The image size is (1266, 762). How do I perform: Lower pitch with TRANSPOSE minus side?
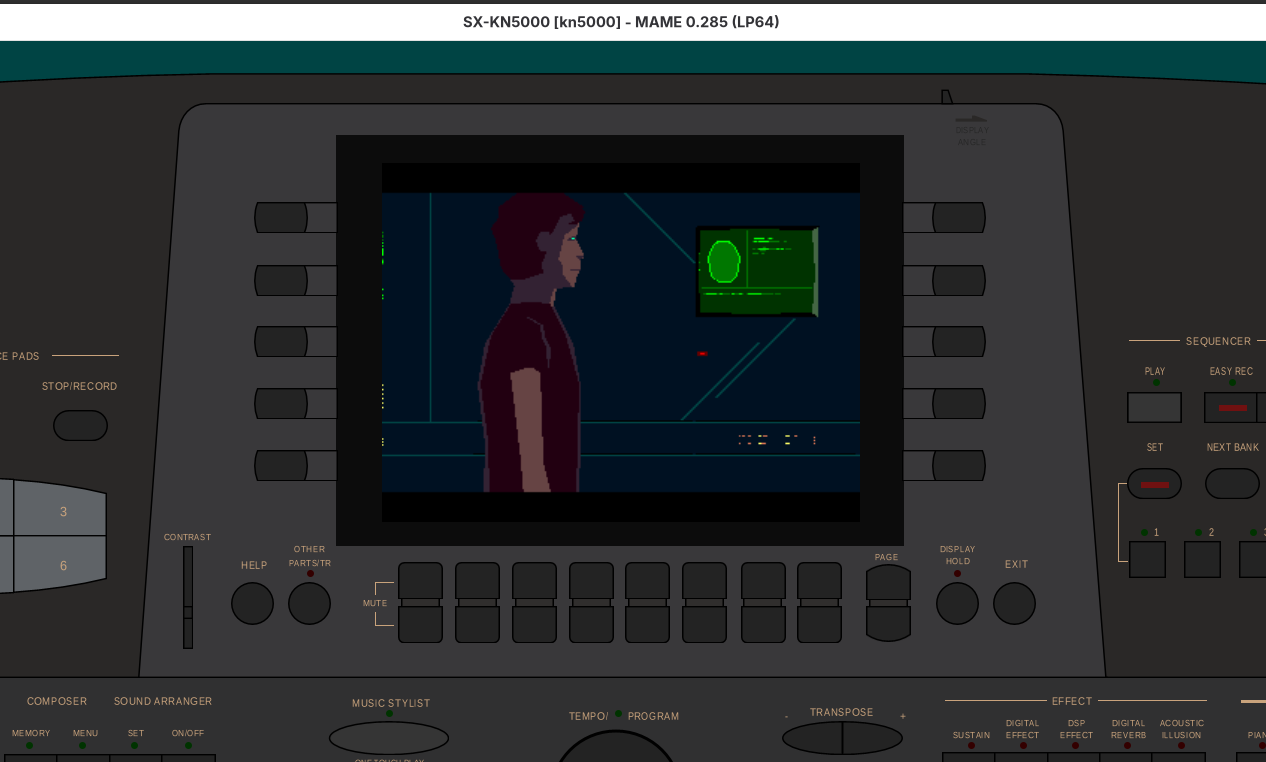pos(812,739)
